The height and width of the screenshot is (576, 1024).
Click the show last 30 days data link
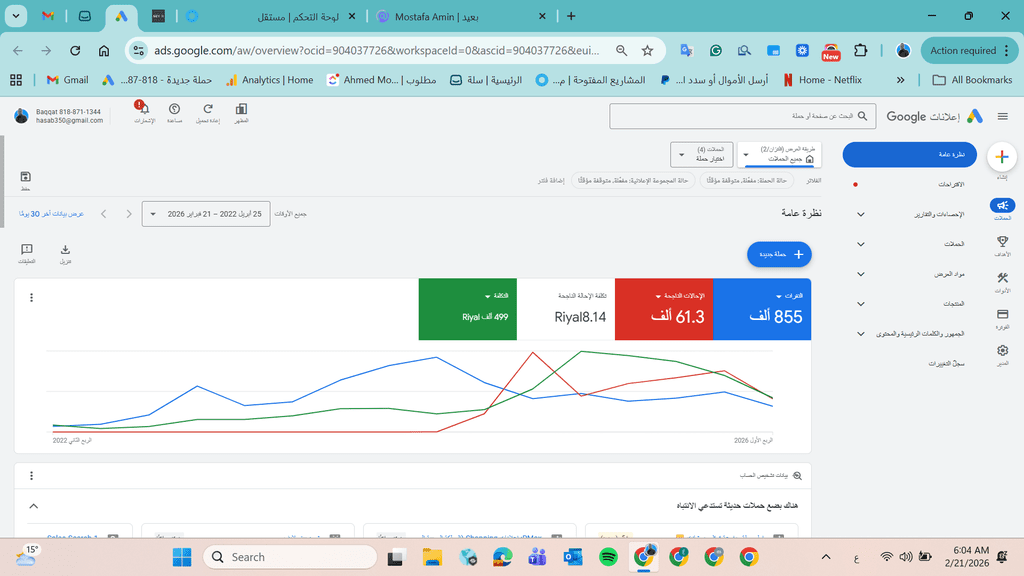pos(52,214)
